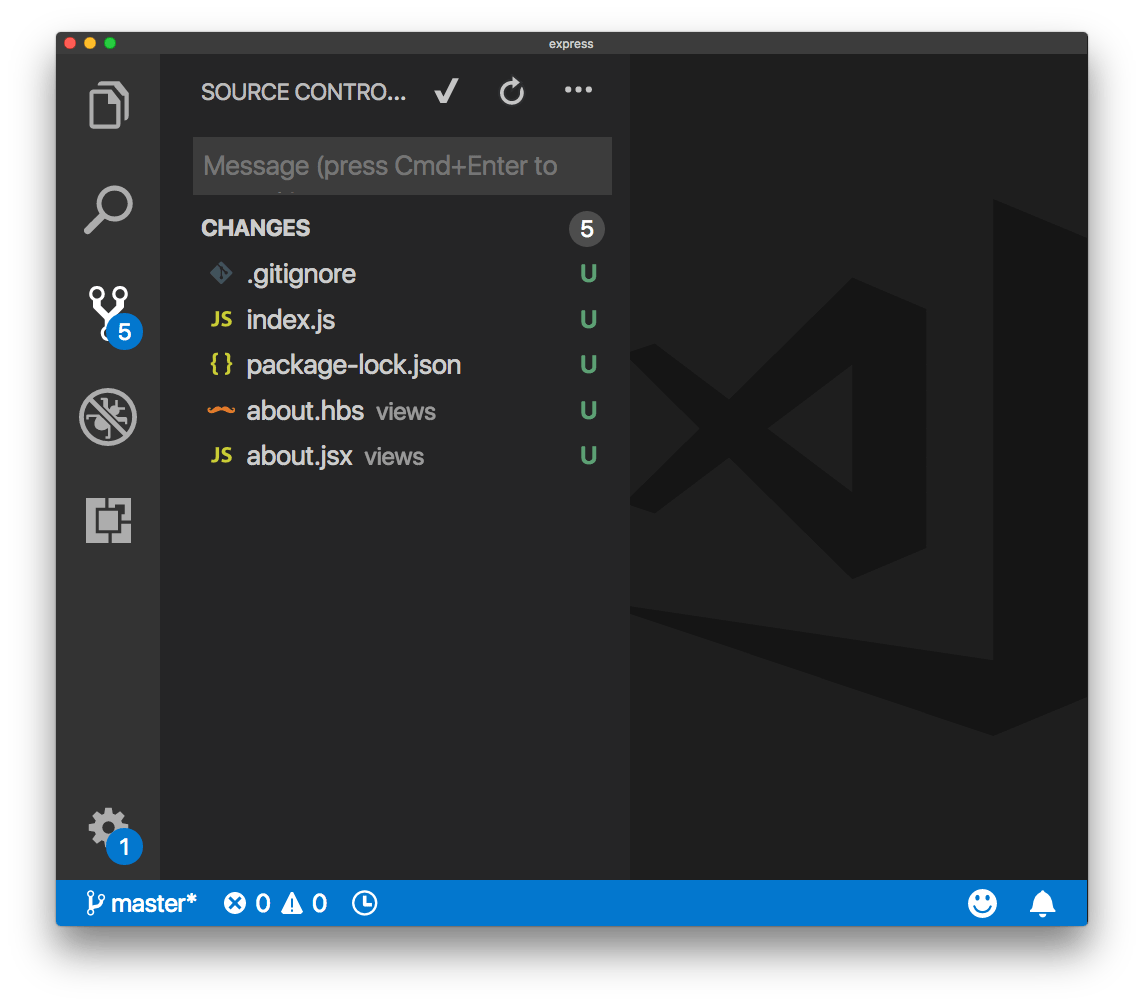The height and width of the screenshot is (1006, 1144).
Task: Open the Extensions view icon
Action: (108, 520)
